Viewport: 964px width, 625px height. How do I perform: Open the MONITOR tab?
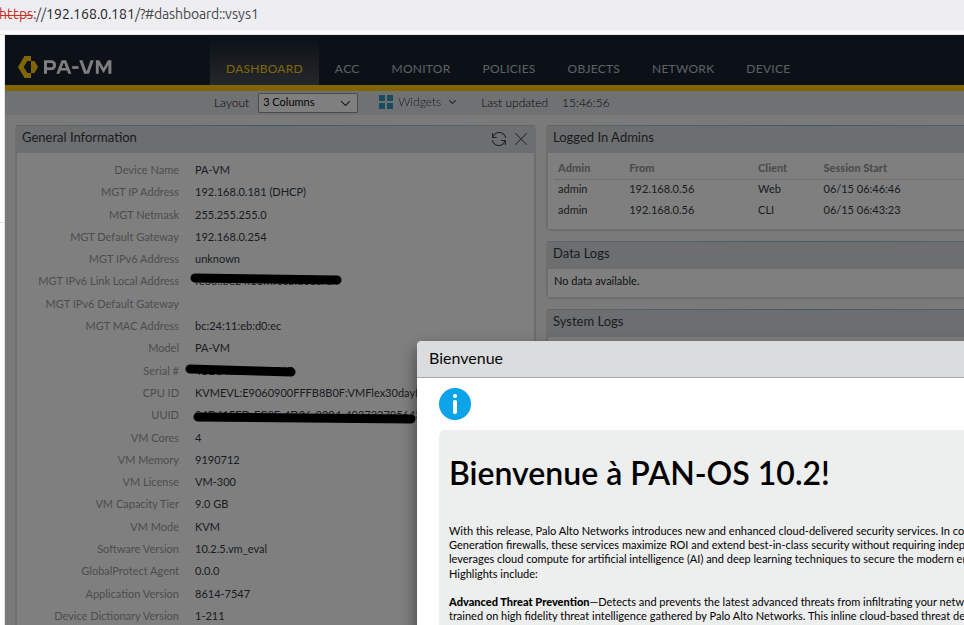(x=421, y=69)
